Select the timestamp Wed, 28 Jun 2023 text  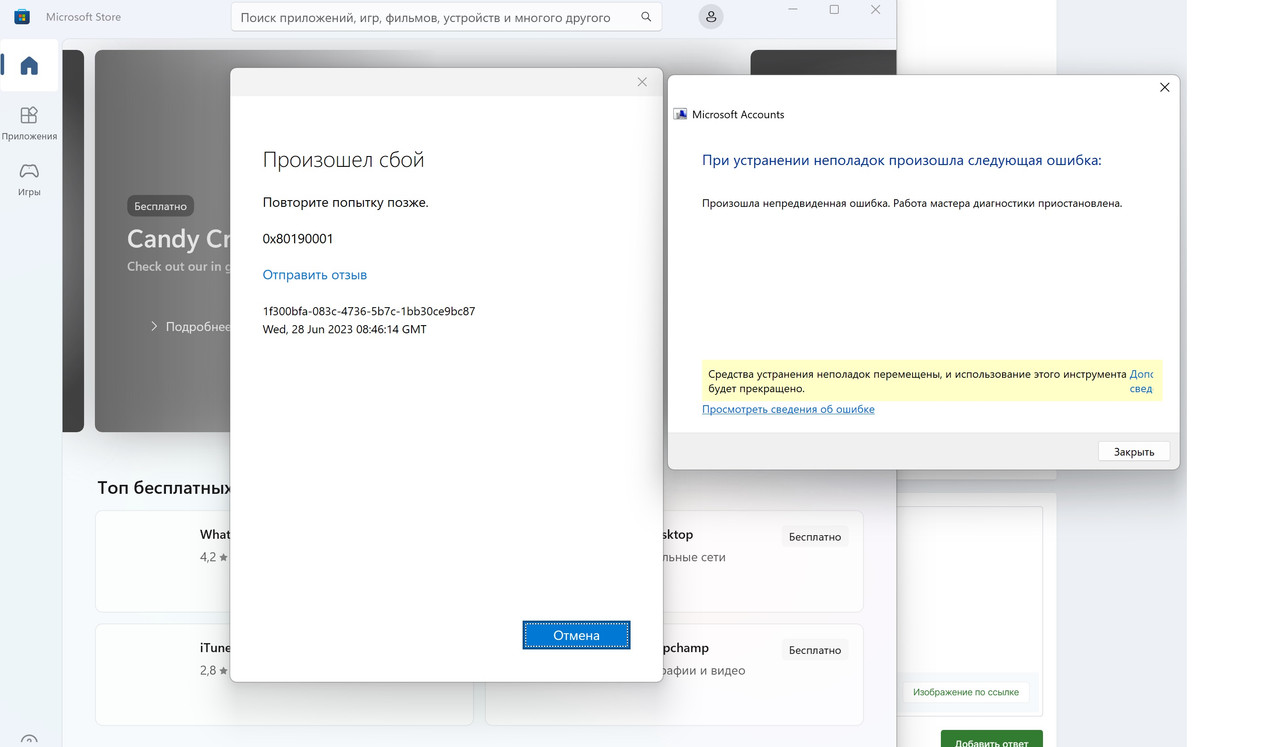pyautogui.click(x=345, y=329)
